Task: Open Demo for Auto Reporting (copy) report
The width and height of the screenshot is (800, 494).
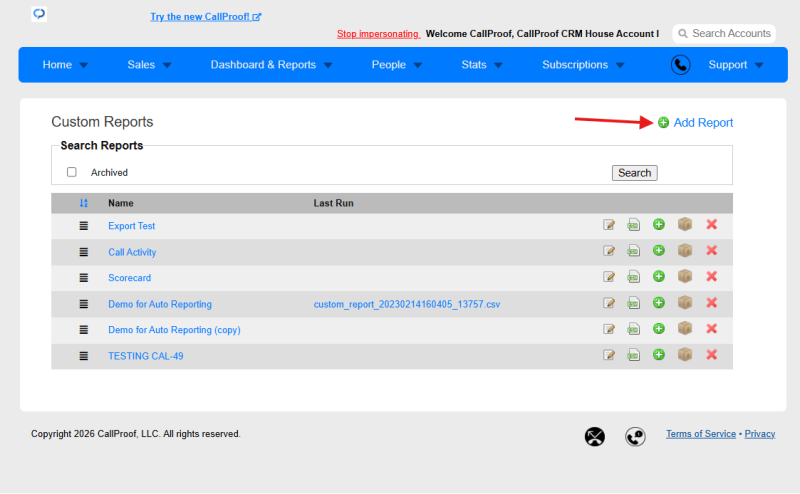Action: click(174, 330)
